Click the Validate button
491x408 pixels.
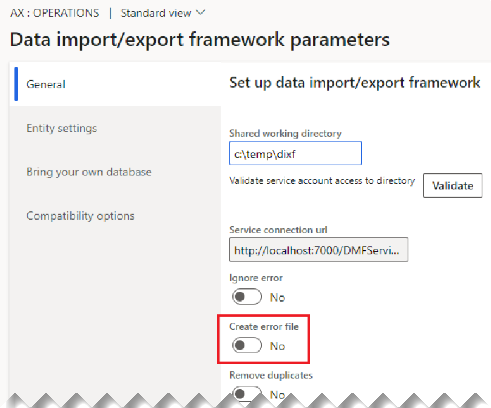453,185
